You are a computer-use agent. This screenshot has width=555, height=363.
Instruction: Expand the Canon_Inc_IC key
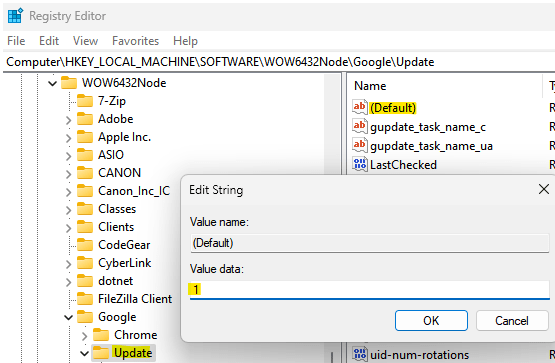[x=68, y=192]
